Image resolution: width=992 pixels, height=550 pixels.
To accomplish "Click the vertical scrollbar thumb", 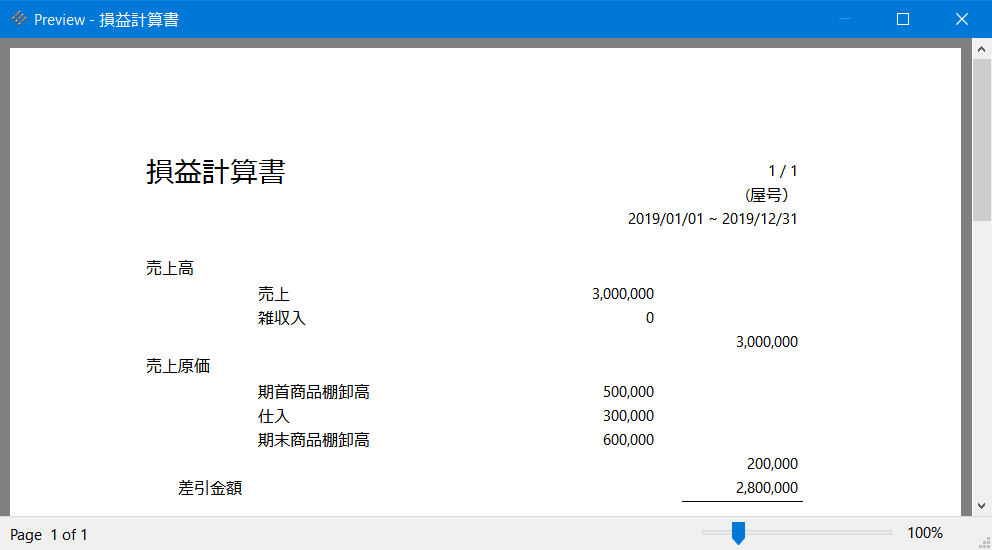I will [982, 140].
